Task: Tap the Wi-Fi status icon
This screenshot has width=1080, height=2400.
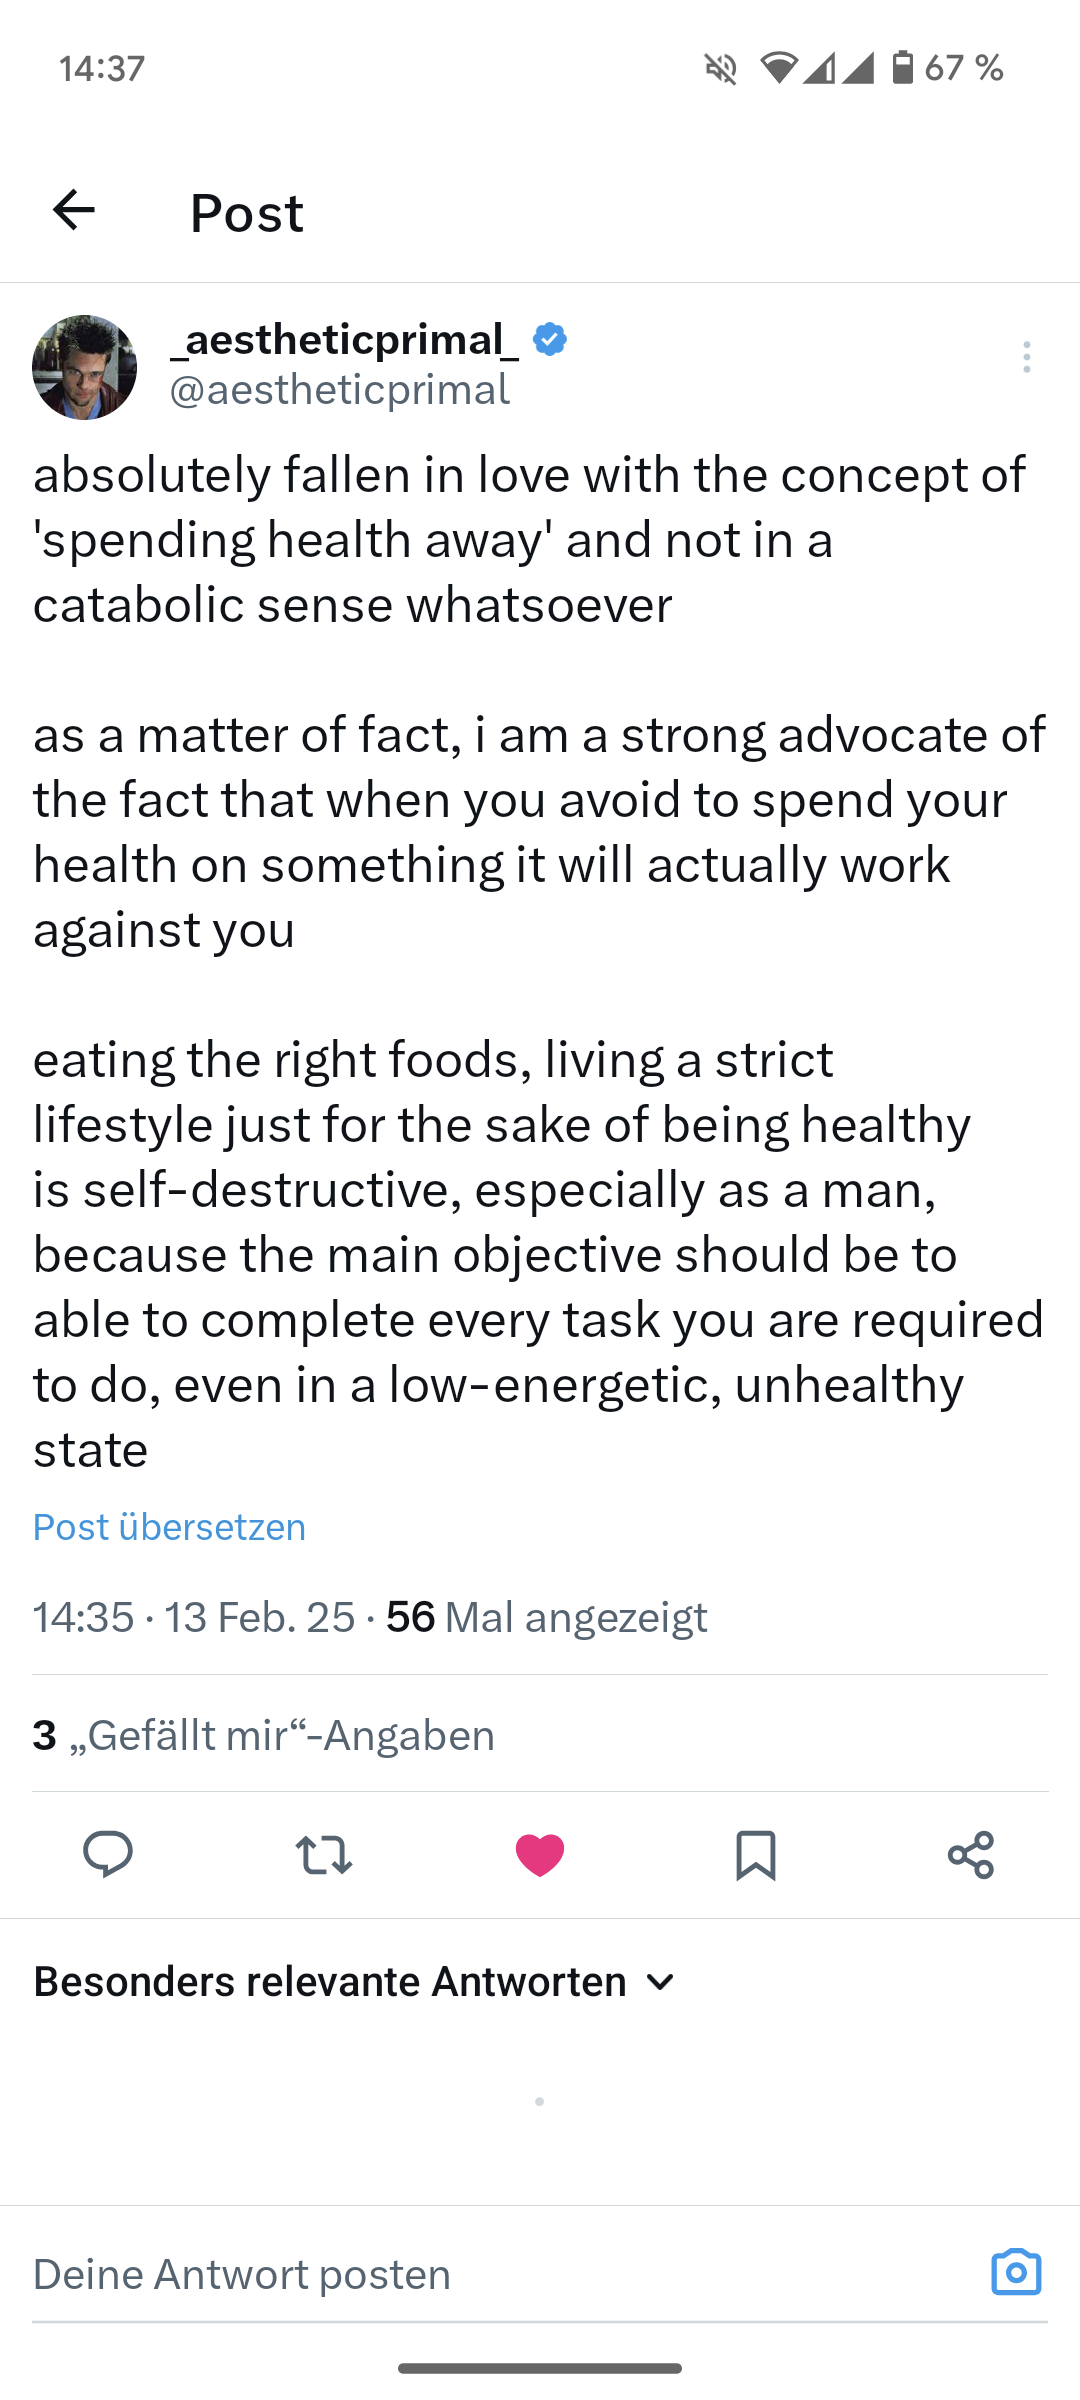Action: click(x=778, y=67)
